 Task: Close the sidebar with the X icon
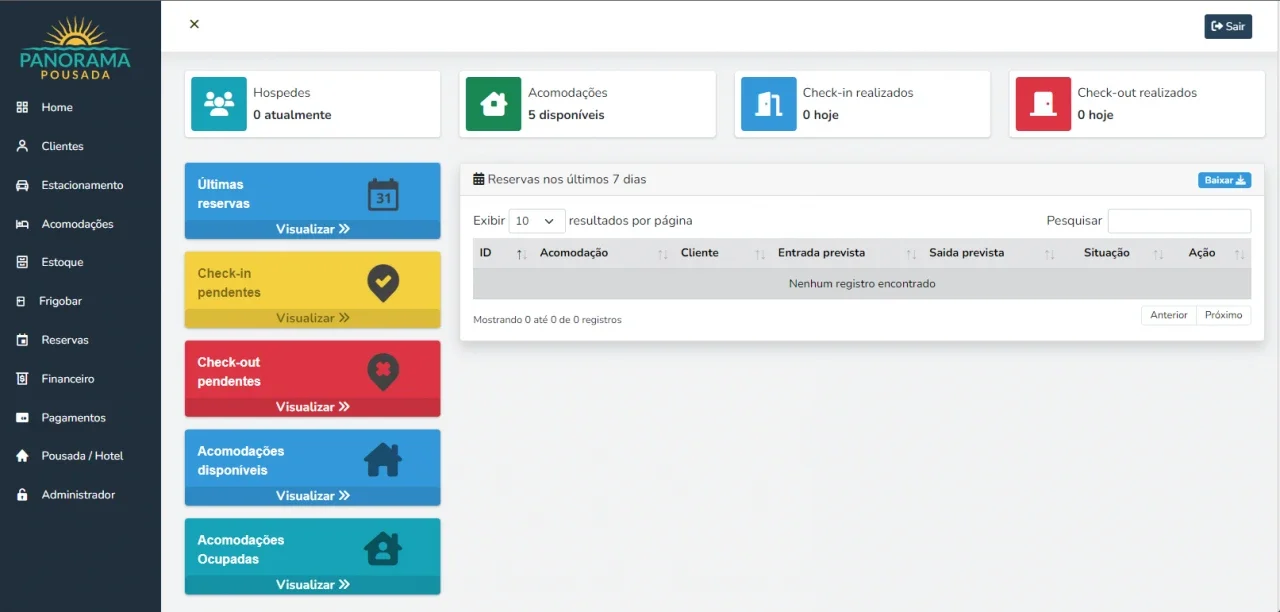click(x=194, y=24)
